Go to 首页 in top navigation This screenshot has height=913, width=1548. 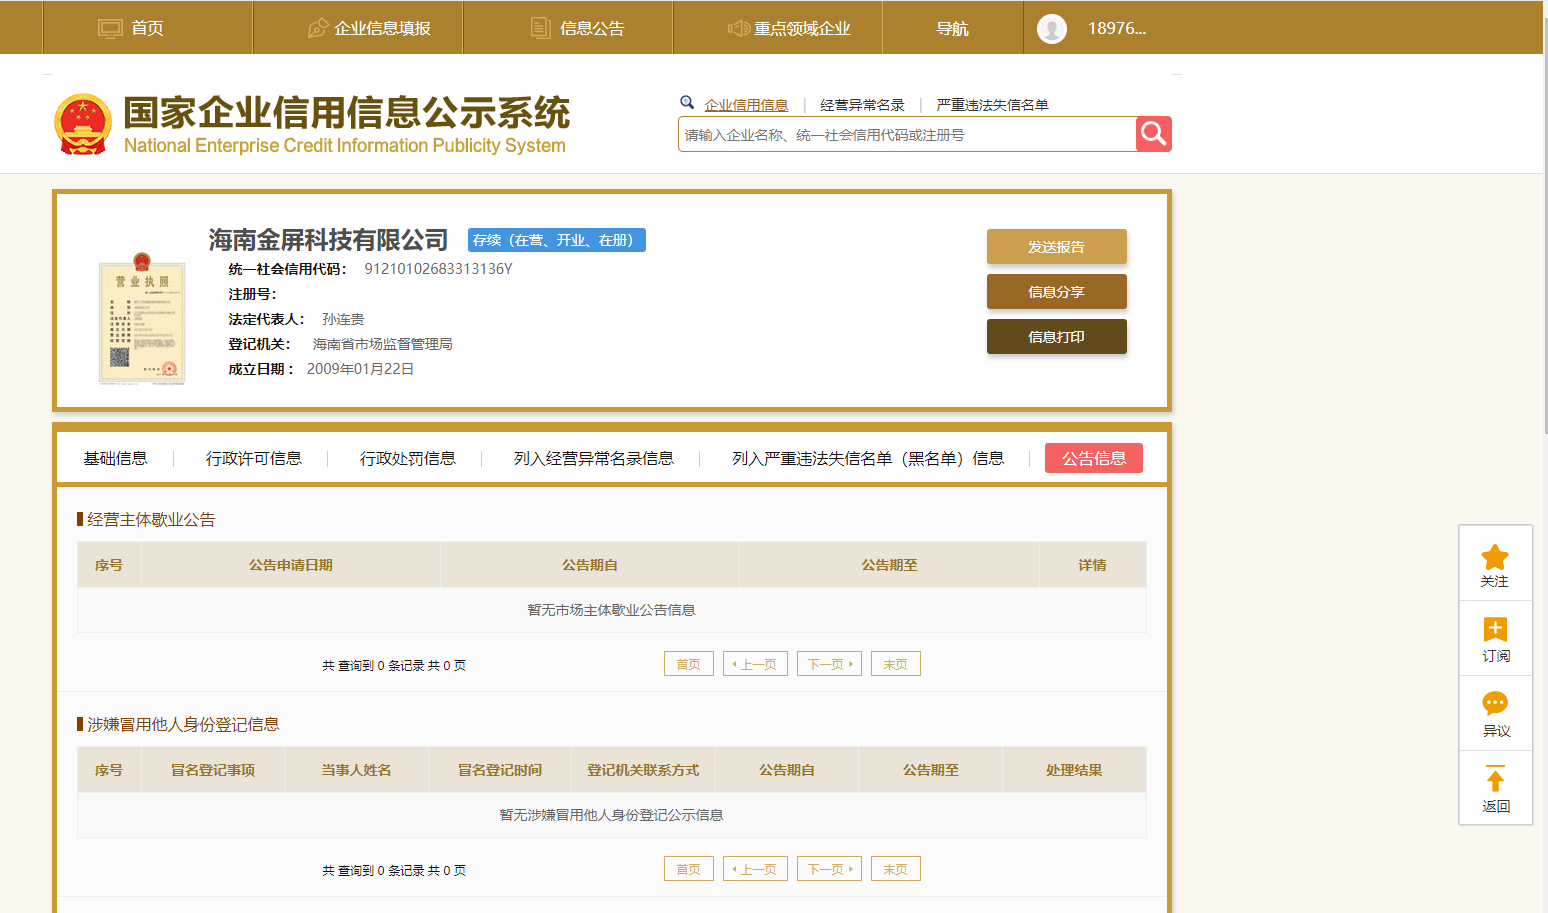[x=131, y=29]
